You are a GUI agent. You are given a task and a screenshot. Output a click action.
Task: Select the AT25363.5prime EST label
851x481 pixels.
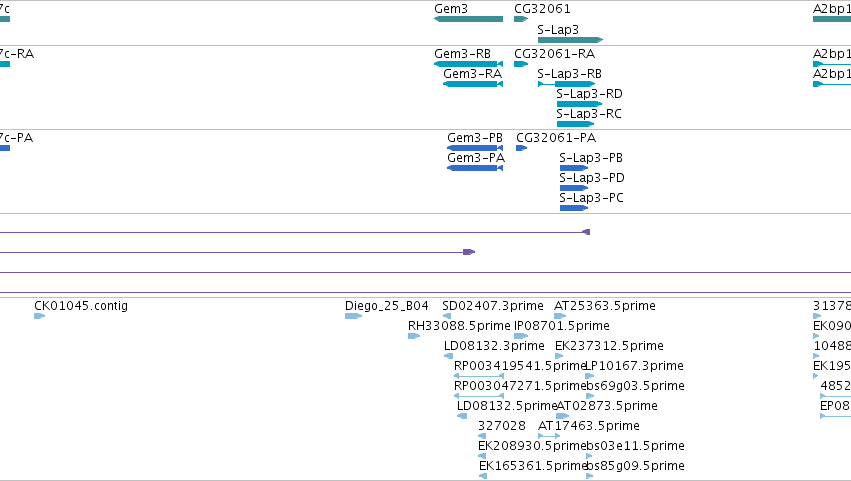(605, 306)
